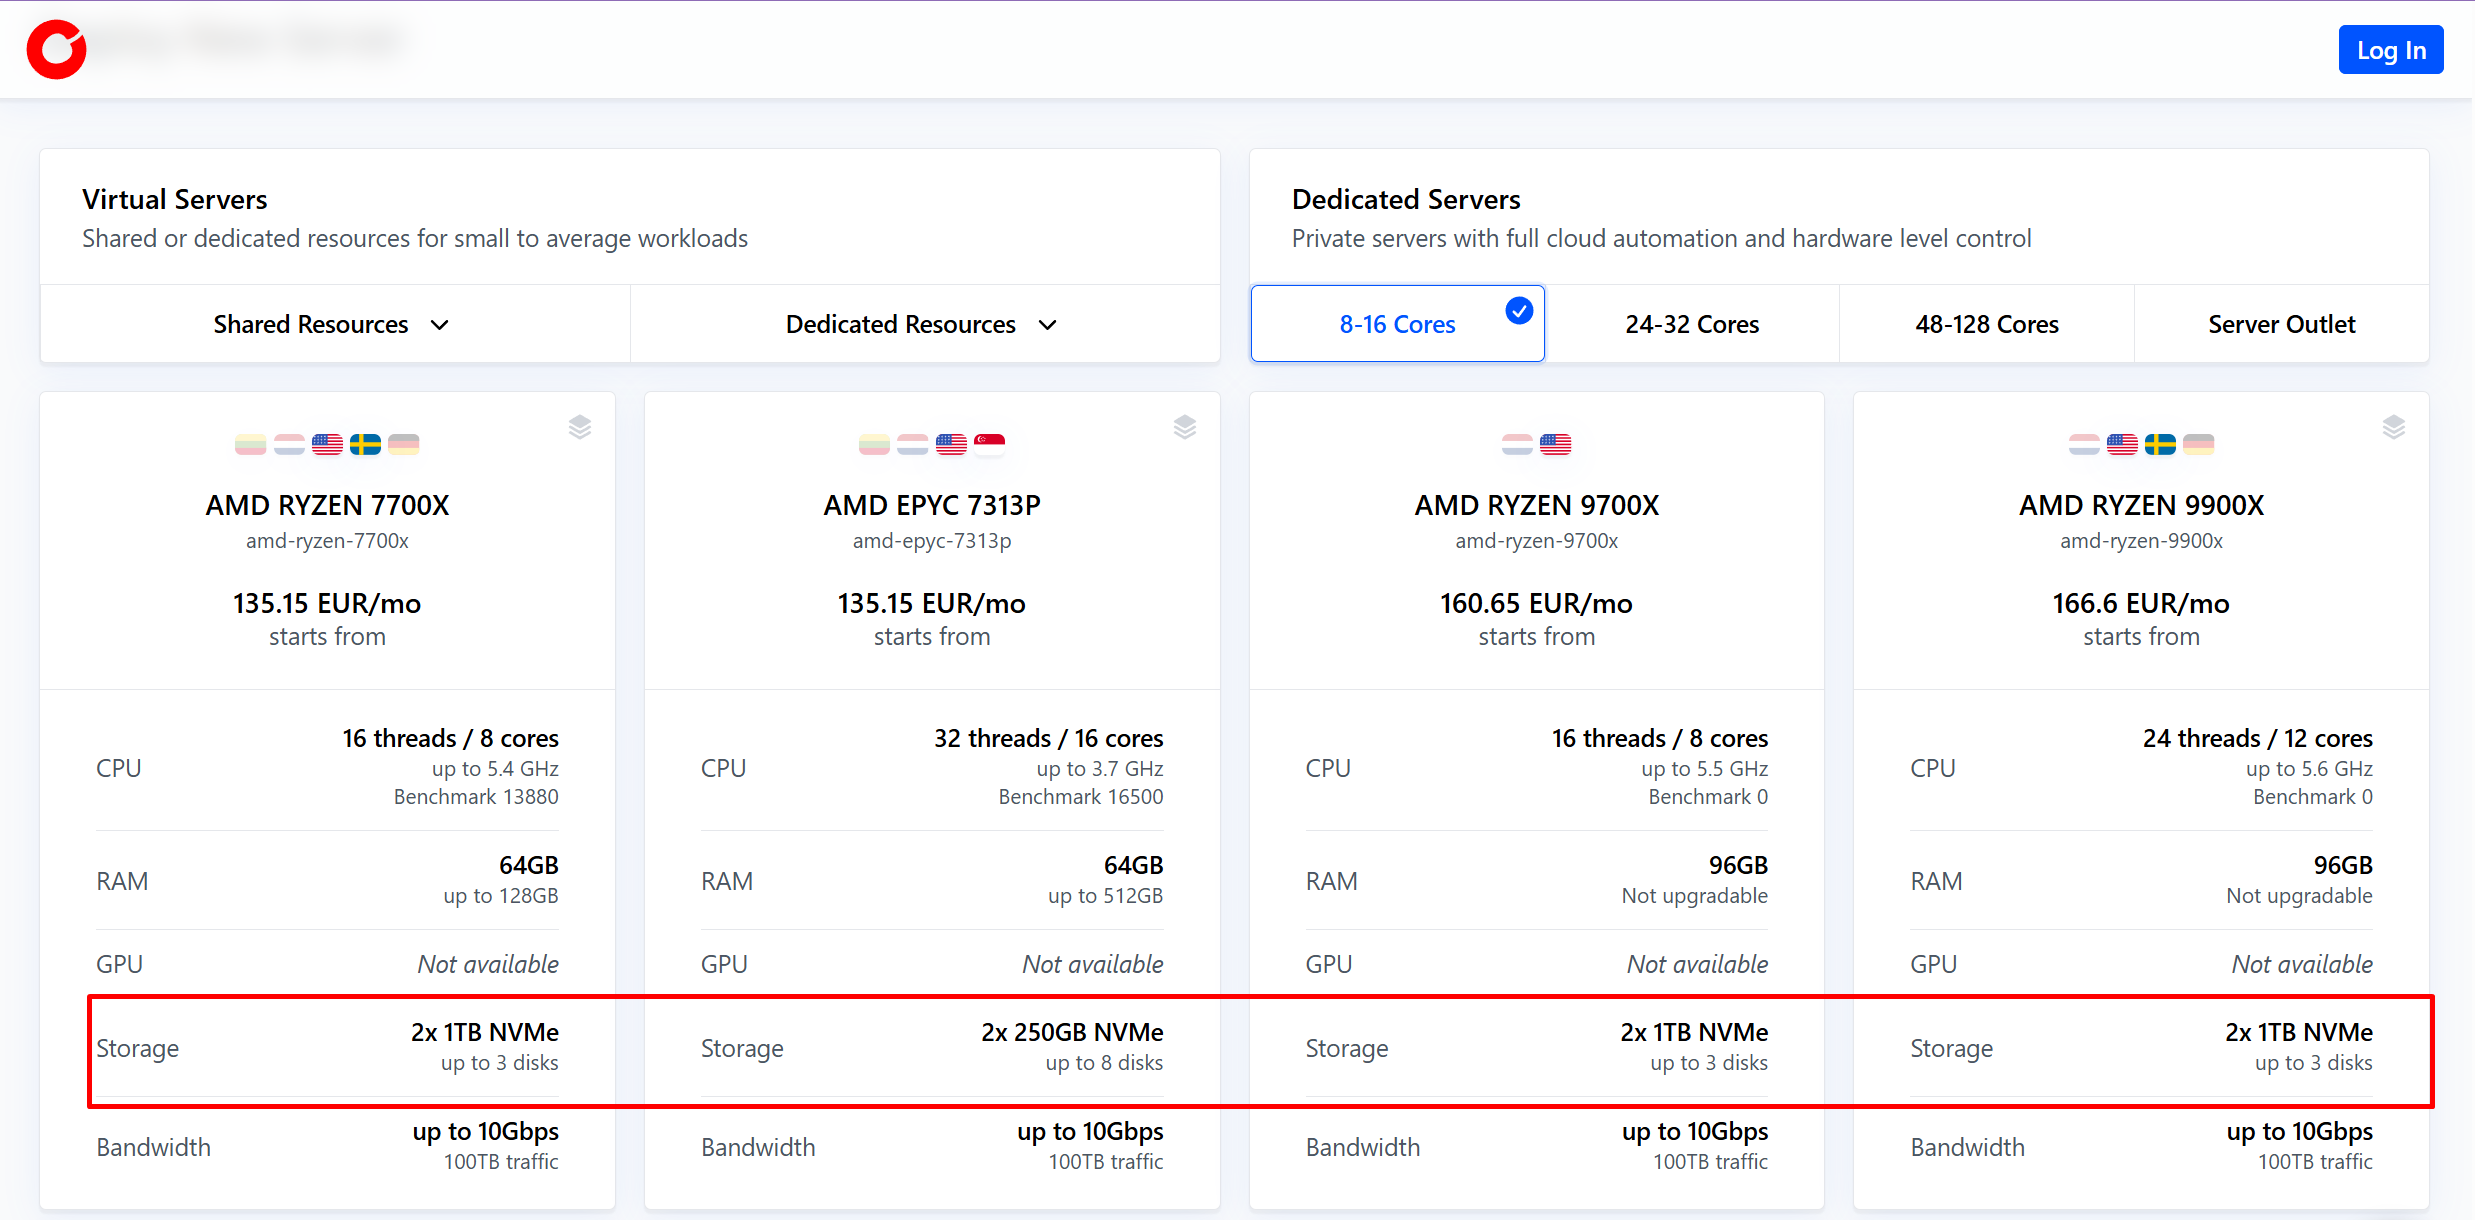The image size is (2475, 1220).
Task: Click blue checkmark on 8-16 Cores option
Action: [x=1519, y=311]
